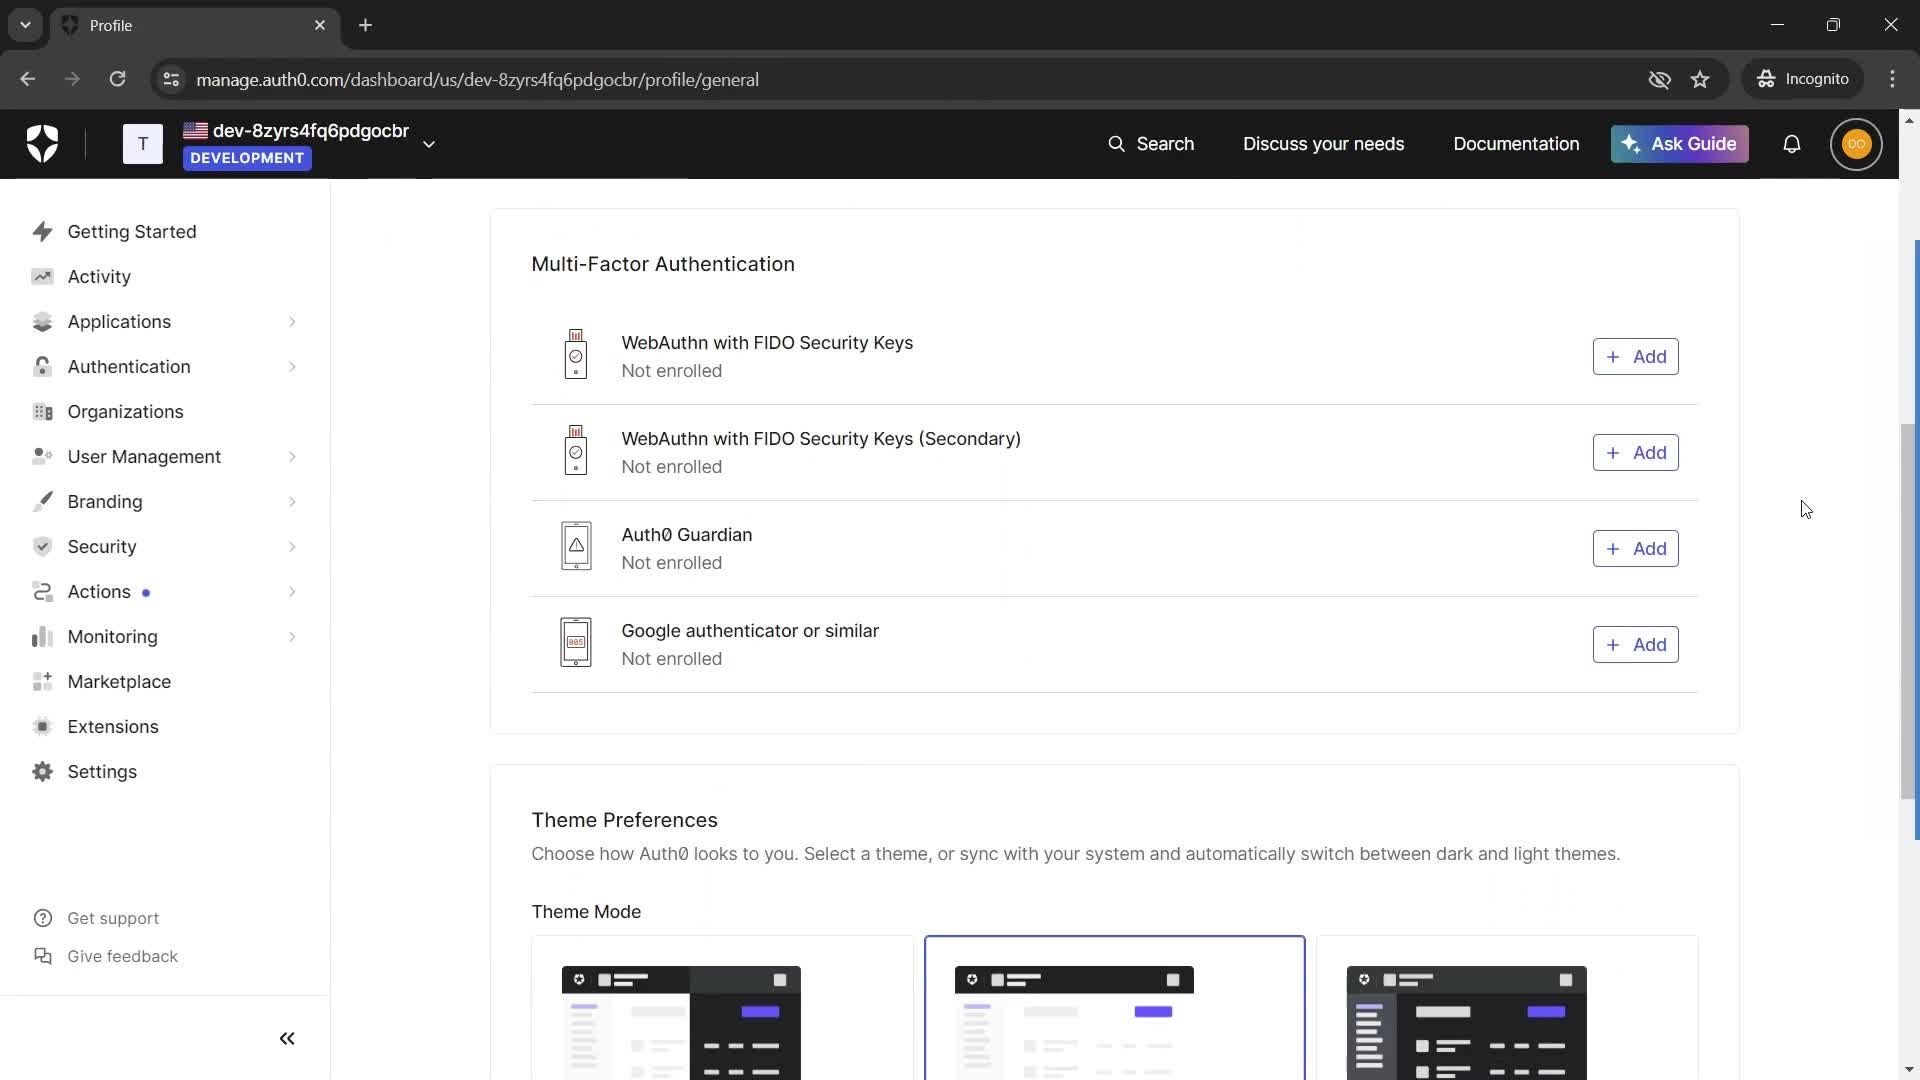This screenshot has width=1920, height=1080.
Task: Reload the page in the browser
Action: point(117,80)
